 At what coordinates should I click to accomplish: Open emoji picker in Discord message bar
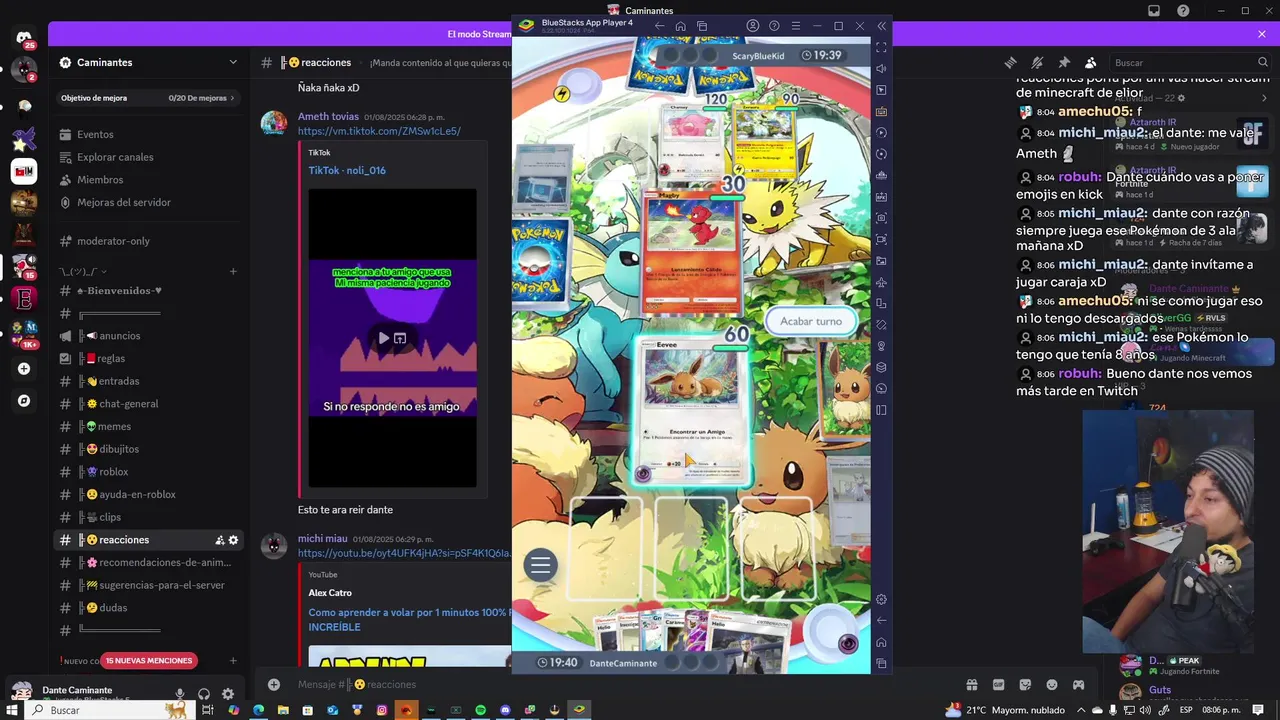coord(1052,685)
